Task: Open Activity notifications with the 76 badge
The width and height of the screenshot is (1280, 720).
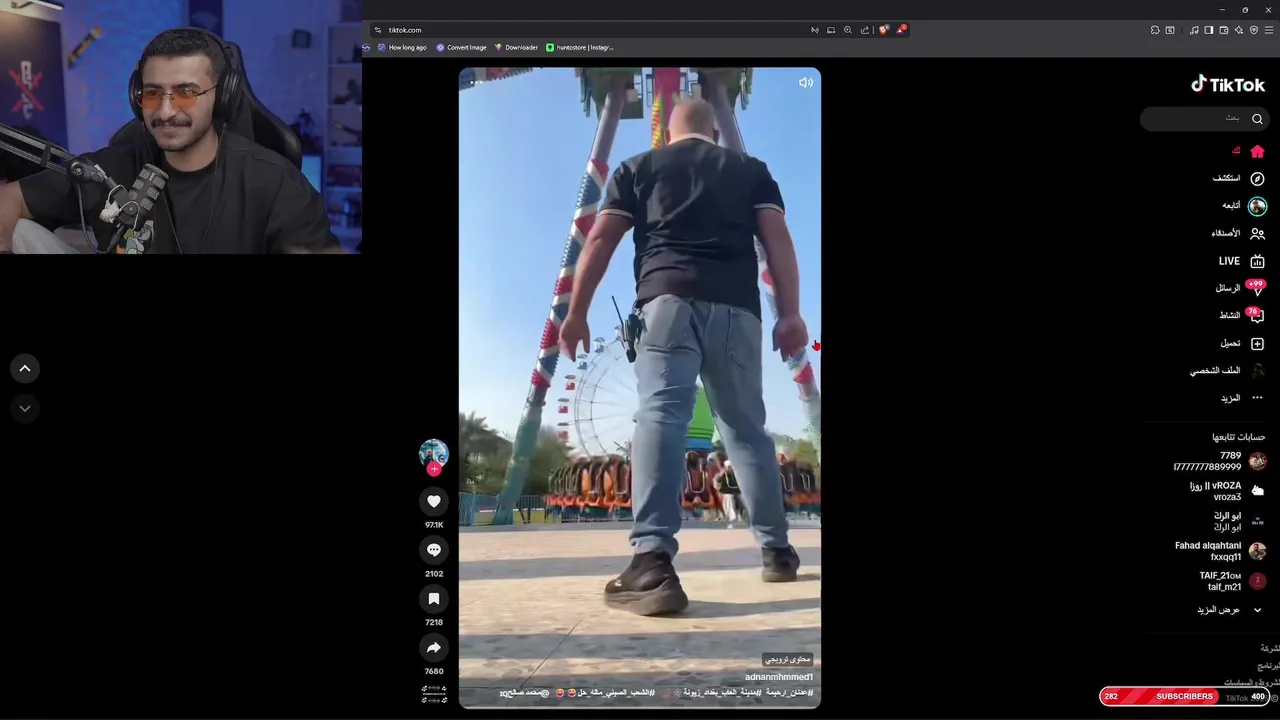Action: (x=1241, y=315)
